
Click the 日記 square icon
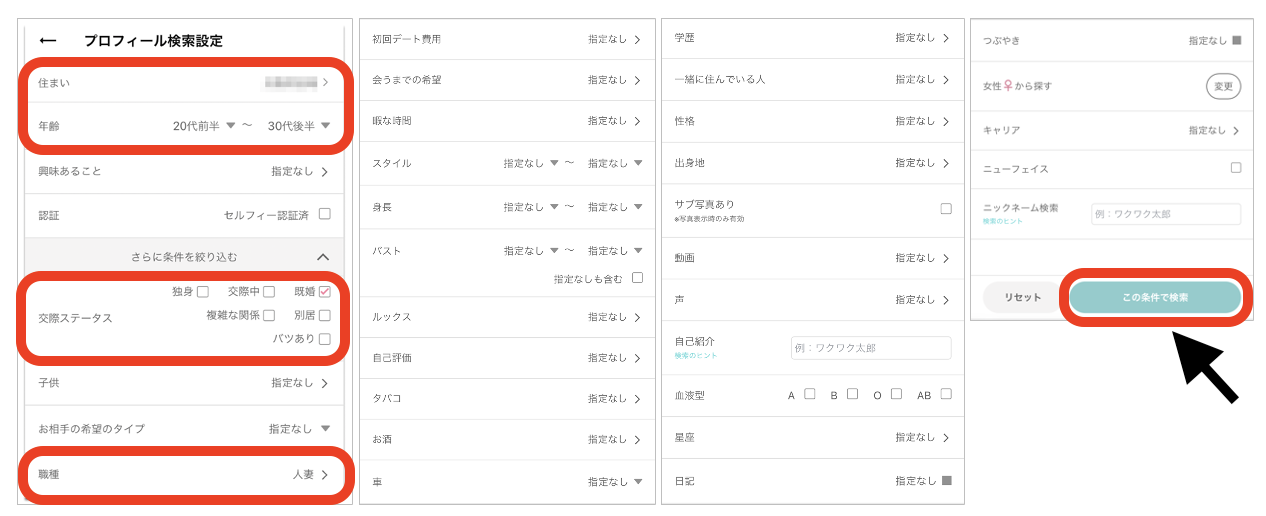(946, 481)
